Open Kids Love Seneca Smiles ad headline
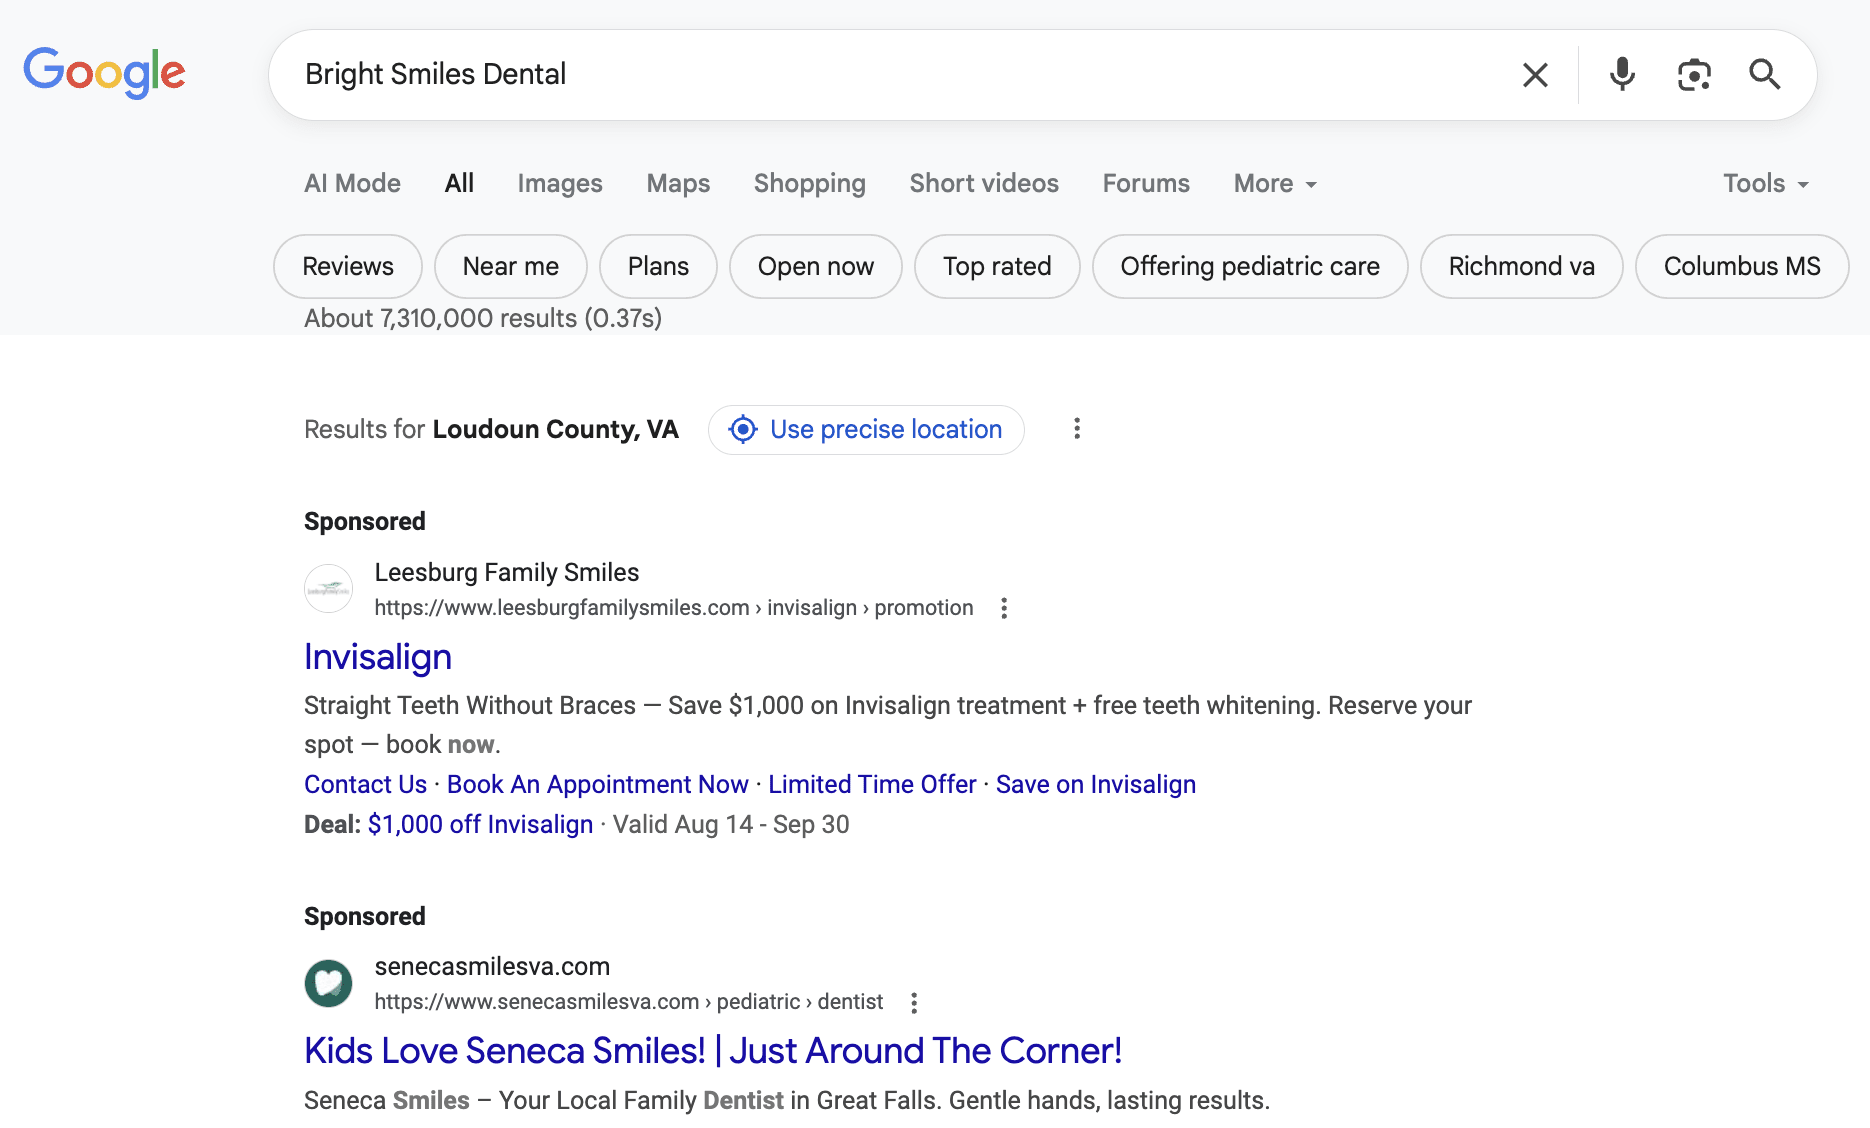The width and height of the screenshot is (1870, 1128). [713, 1051]
